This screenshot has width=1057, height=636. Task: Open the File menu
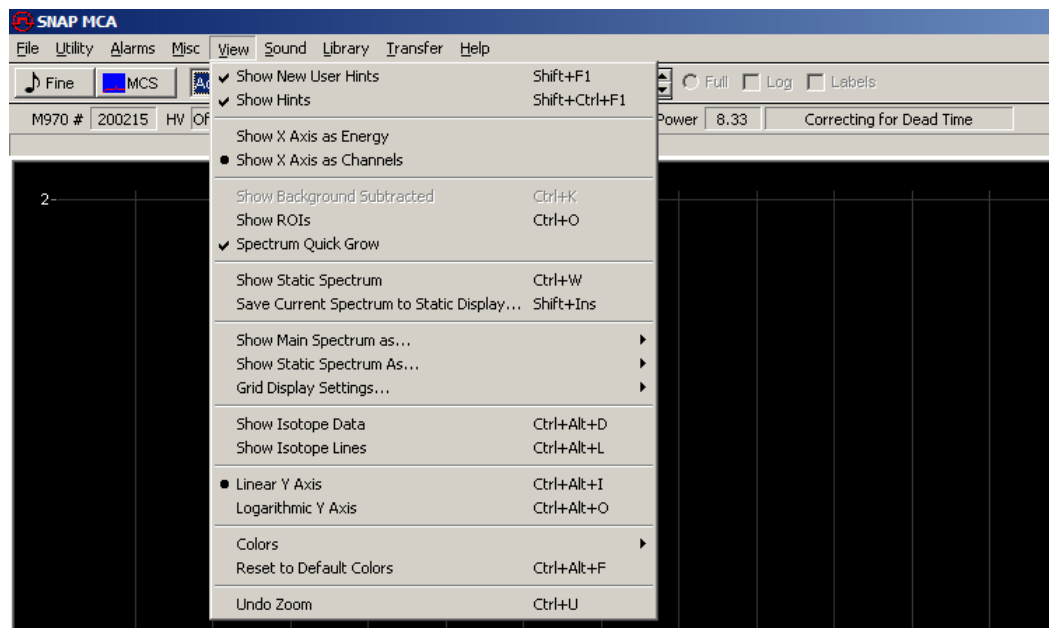28,49
